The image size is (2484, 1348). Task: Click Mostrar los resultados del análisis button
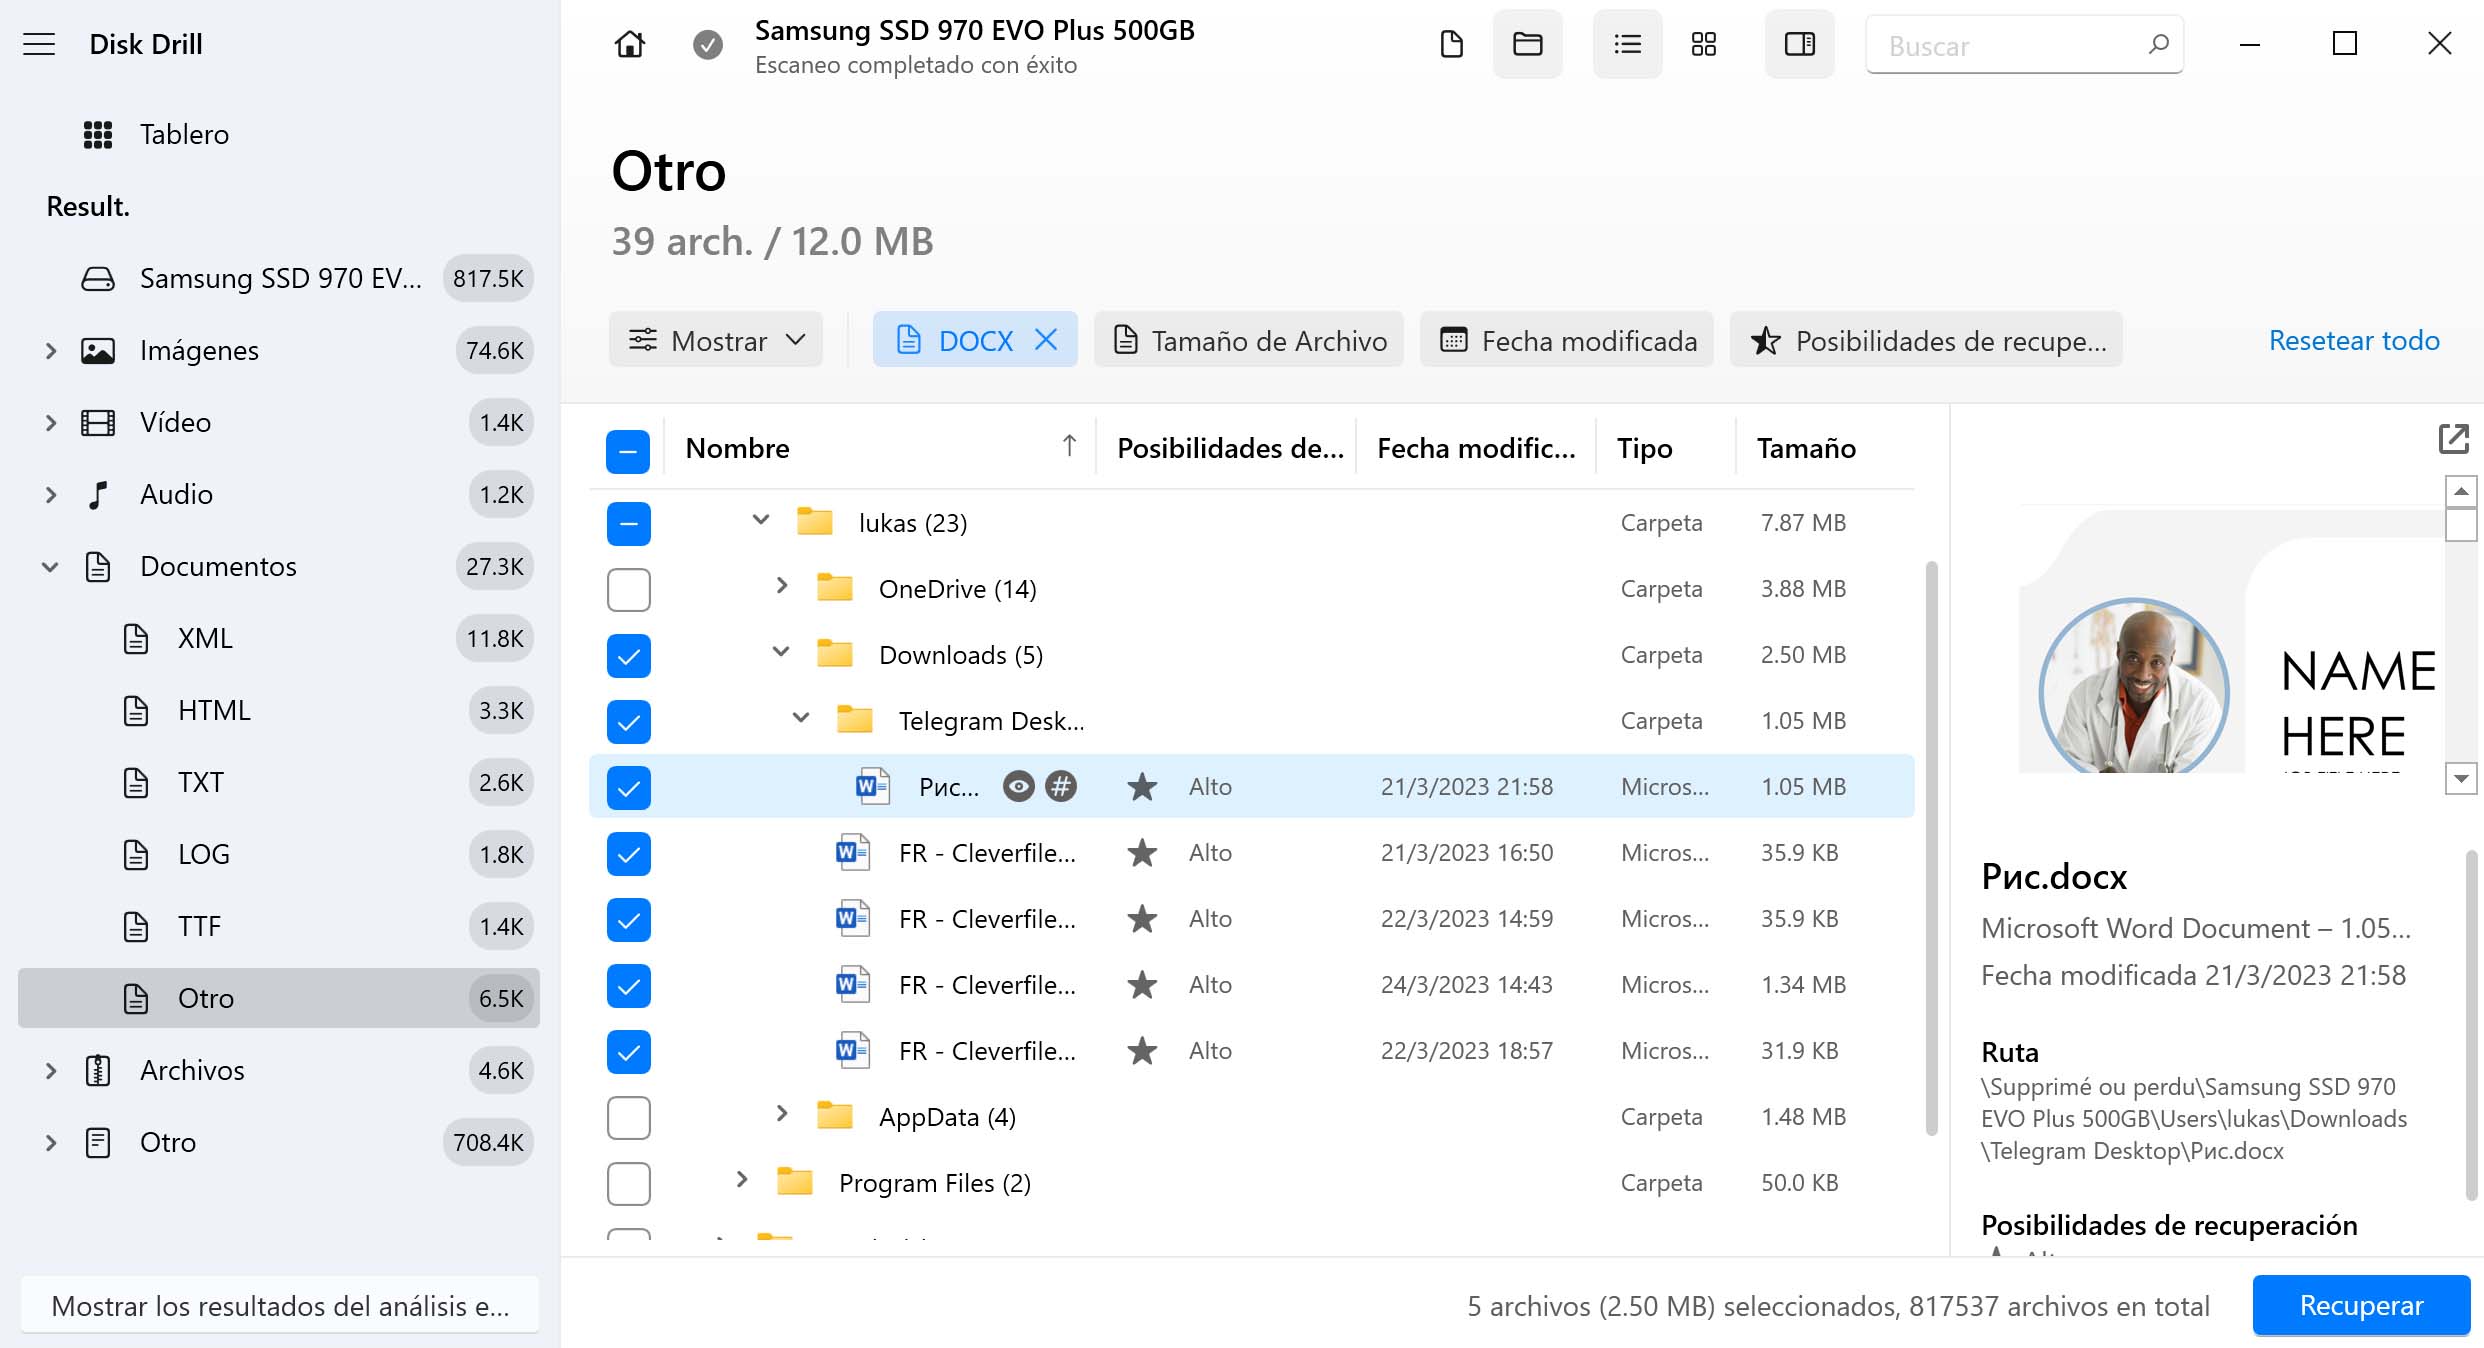coord(280,1305)
